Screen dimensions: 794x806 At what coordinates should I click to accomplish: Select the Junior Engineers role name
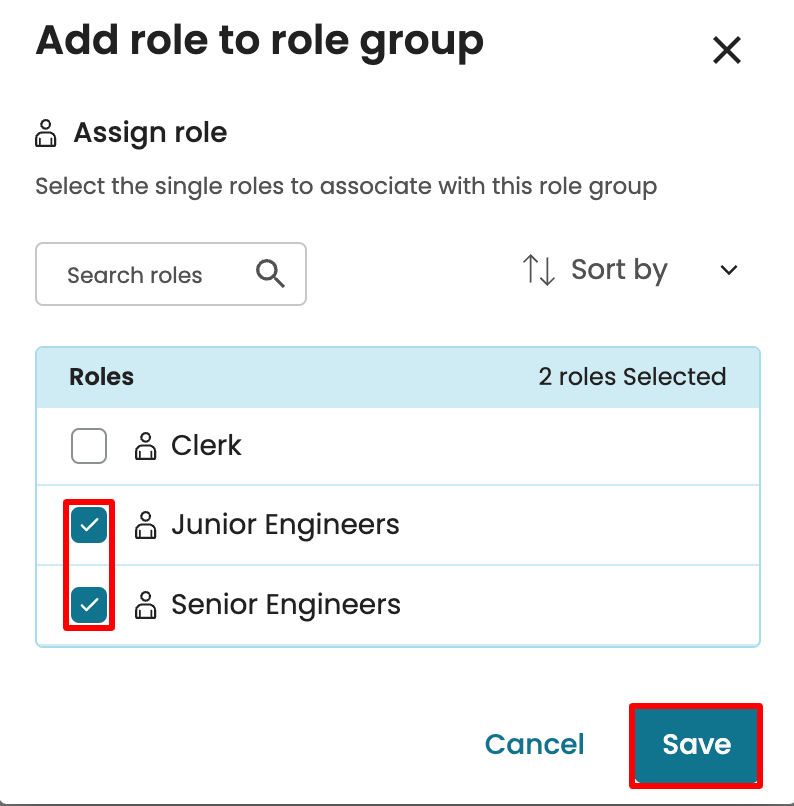click(x=285, y=525)
